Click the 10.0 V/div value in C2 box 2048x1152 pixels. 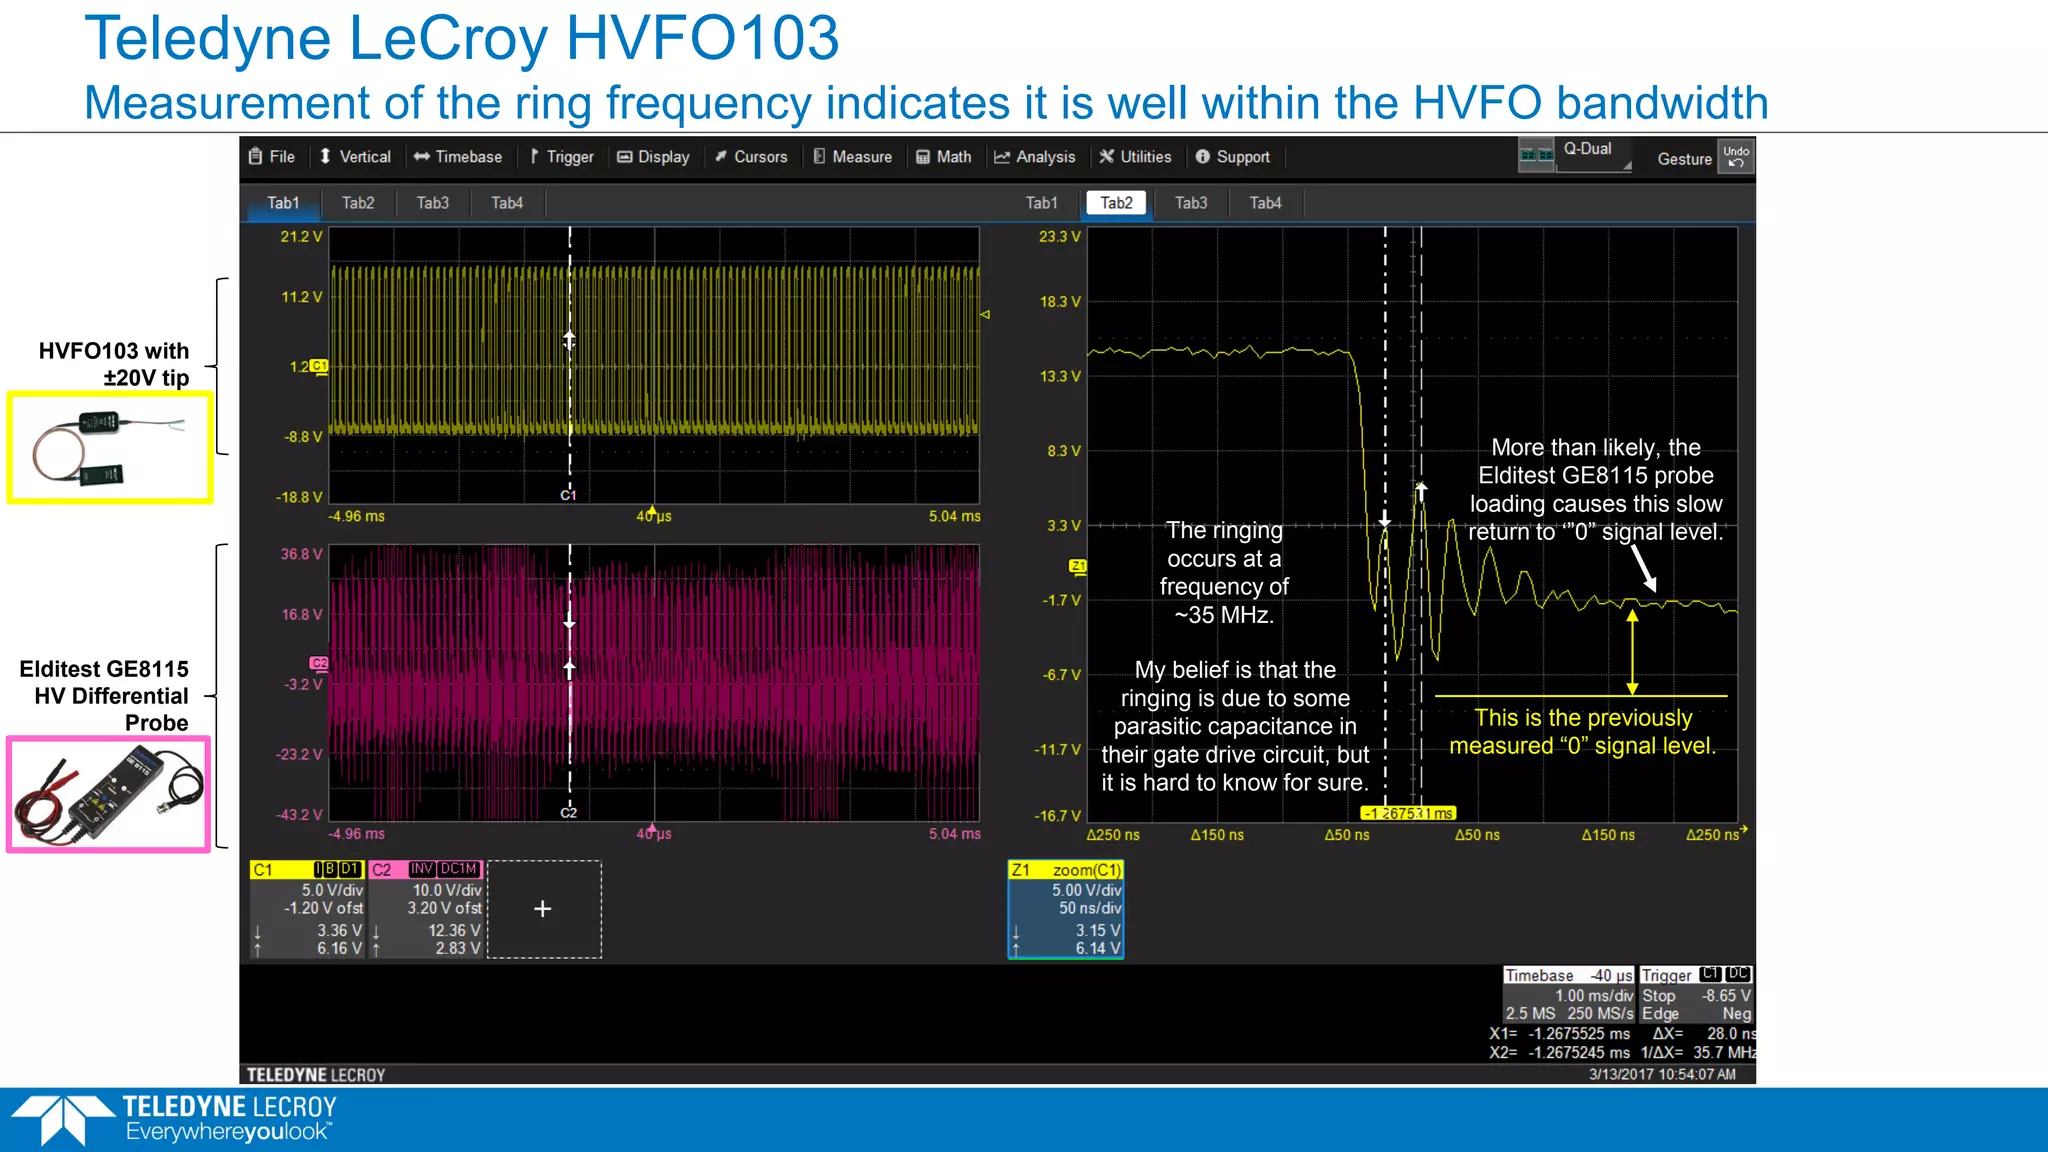tap(447, 890)
